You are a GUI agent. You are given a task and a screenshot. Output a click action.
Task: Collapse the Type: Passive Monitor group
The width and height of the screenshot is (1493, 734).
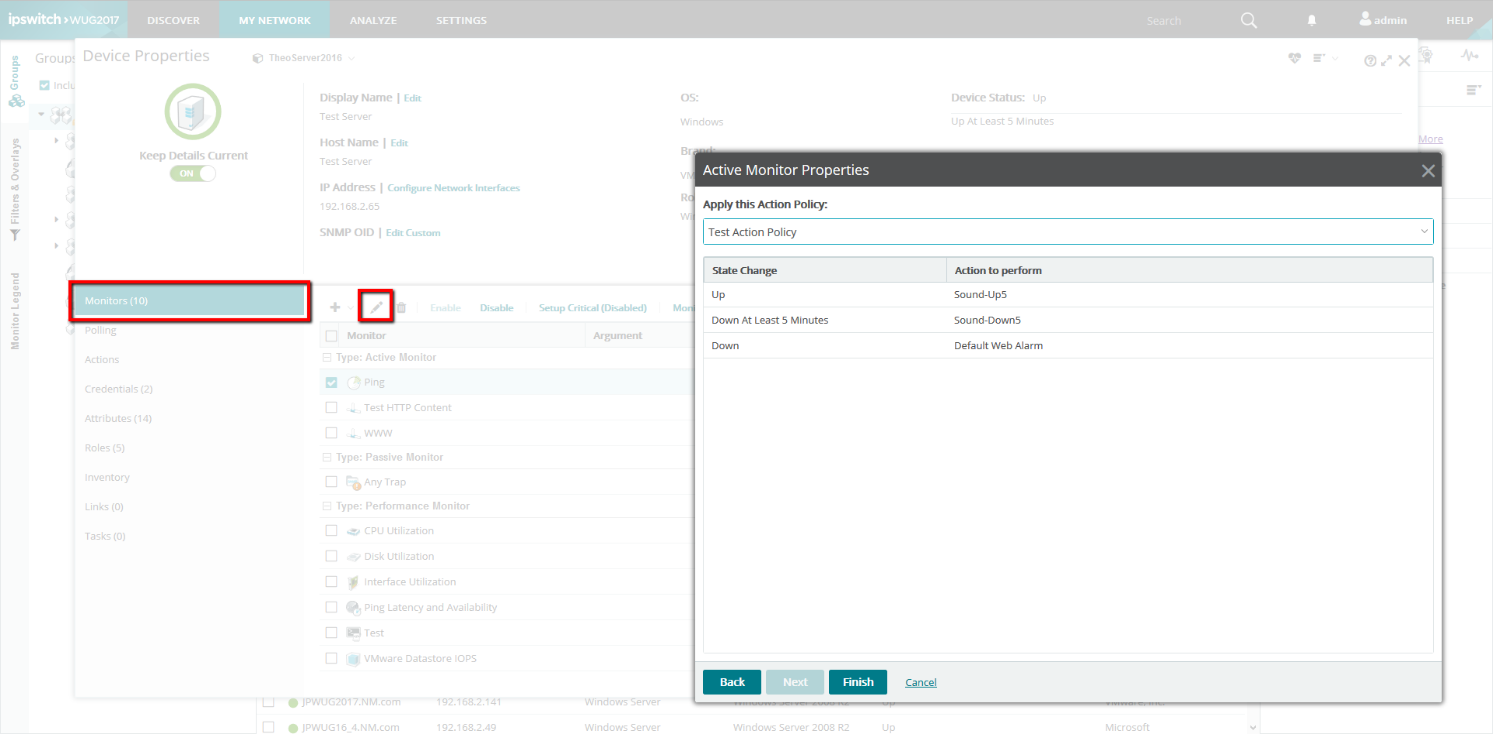pos(326,457)
